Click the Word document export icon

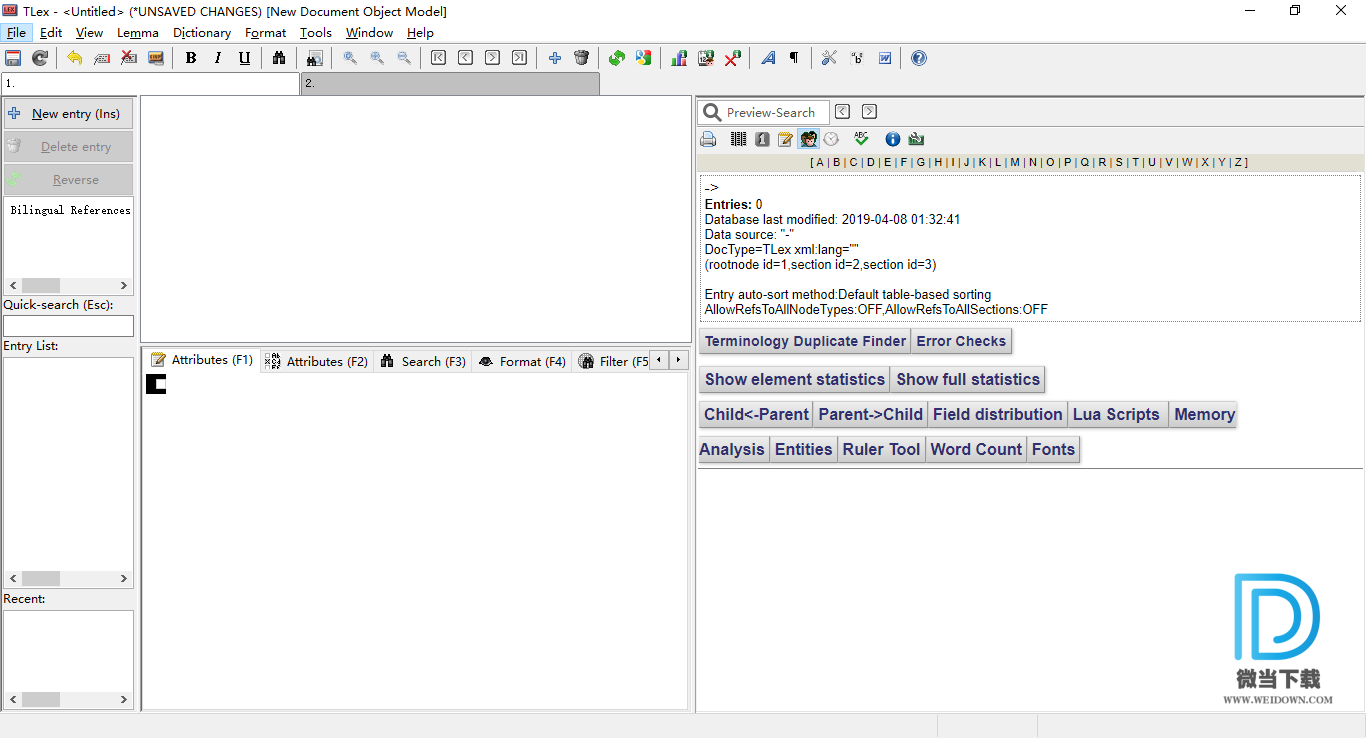coord(885,58)
